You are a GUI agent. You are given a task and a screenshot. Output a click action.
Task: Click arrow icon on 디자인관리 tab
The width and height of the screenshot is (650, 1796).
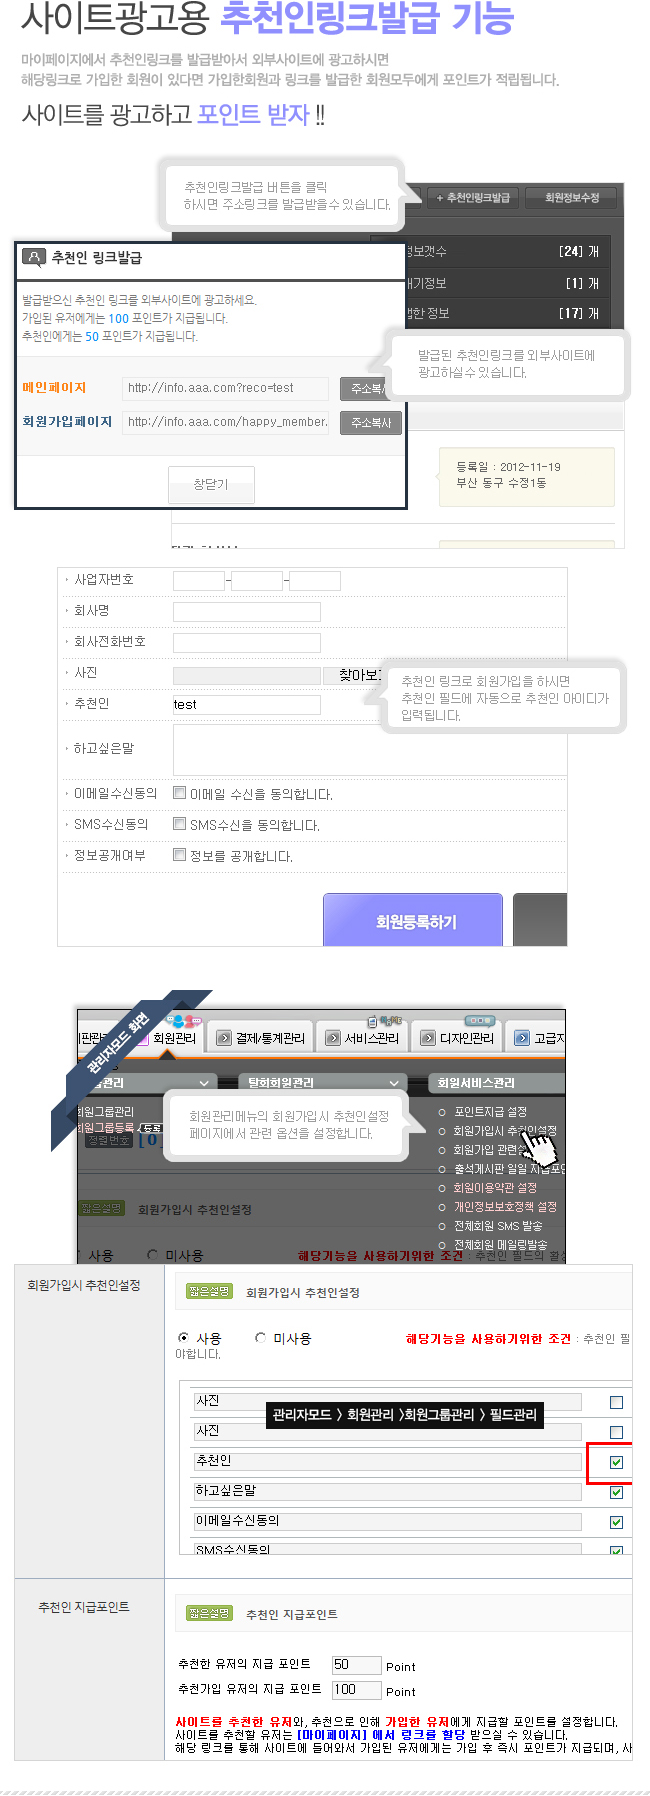click(x=428, y=1038)
